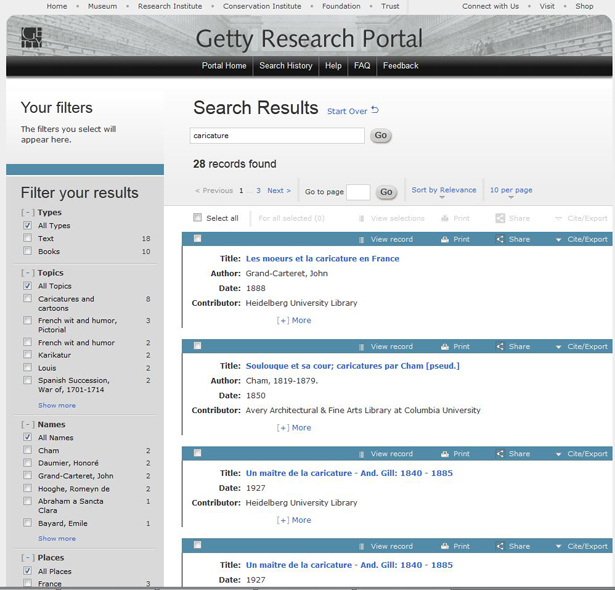Image resolution: width=615 pixels, height=590 pixels.
Task: Go to Research Institute top link
Action: coord(170,6)
